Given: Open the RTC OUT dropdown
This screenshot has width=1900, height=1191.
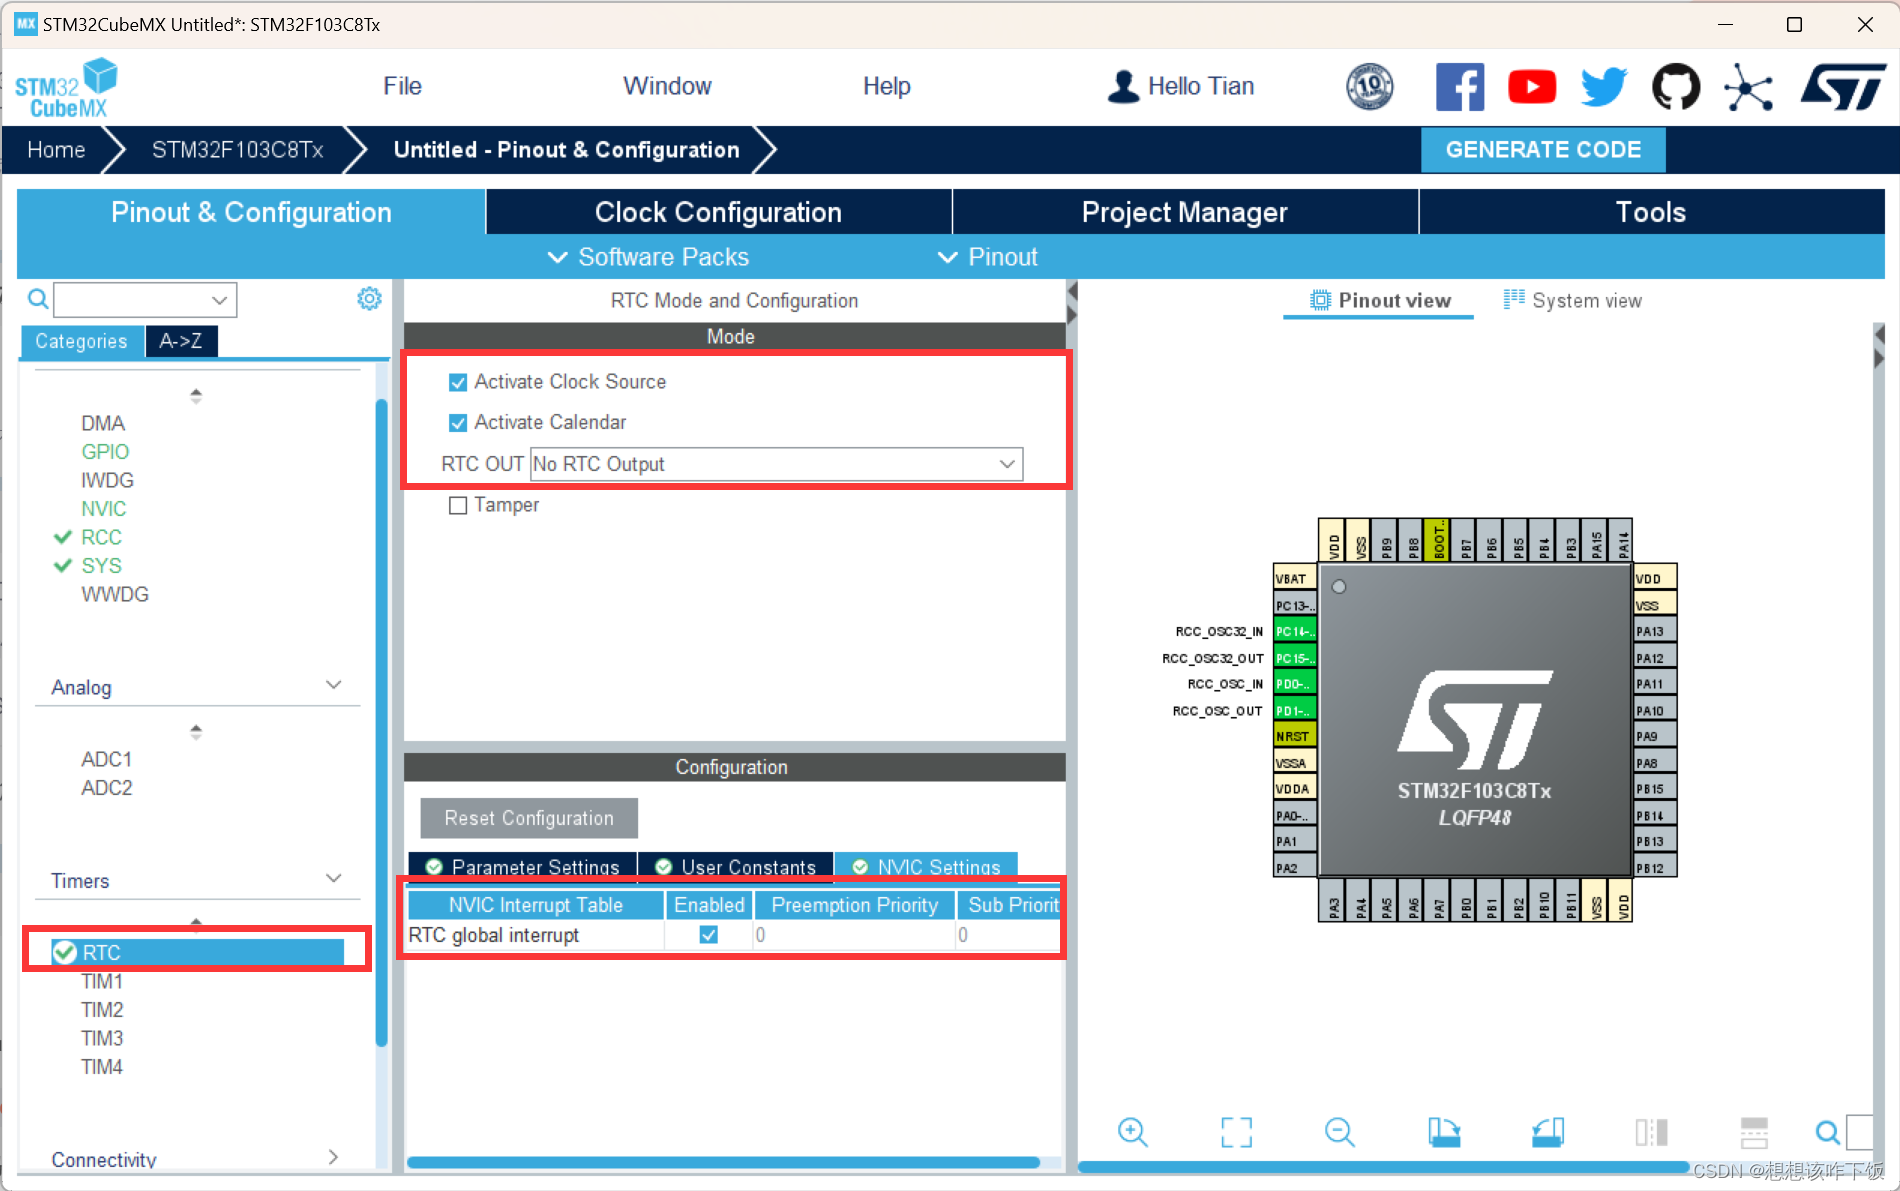Looking at the screenshot, I should (1006, 464).
